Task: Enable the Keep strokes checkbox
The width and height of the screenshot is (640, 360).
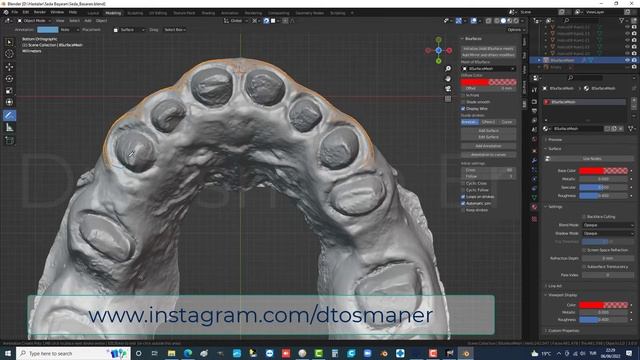Action: (x=463, y=210)
